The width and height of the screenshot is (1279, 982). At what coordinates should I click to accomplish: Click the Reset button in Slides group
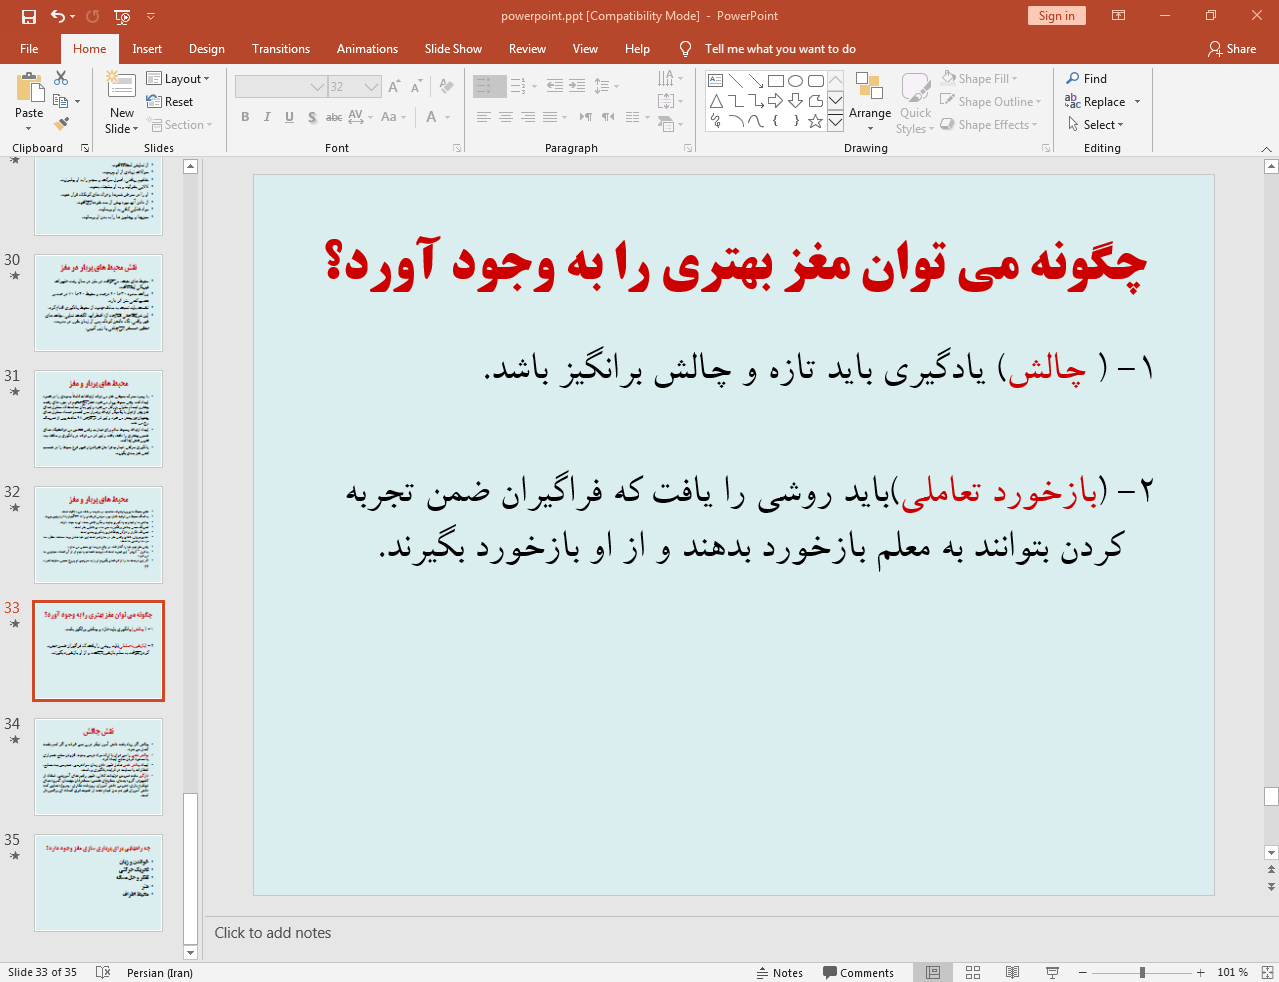(171, 101)
